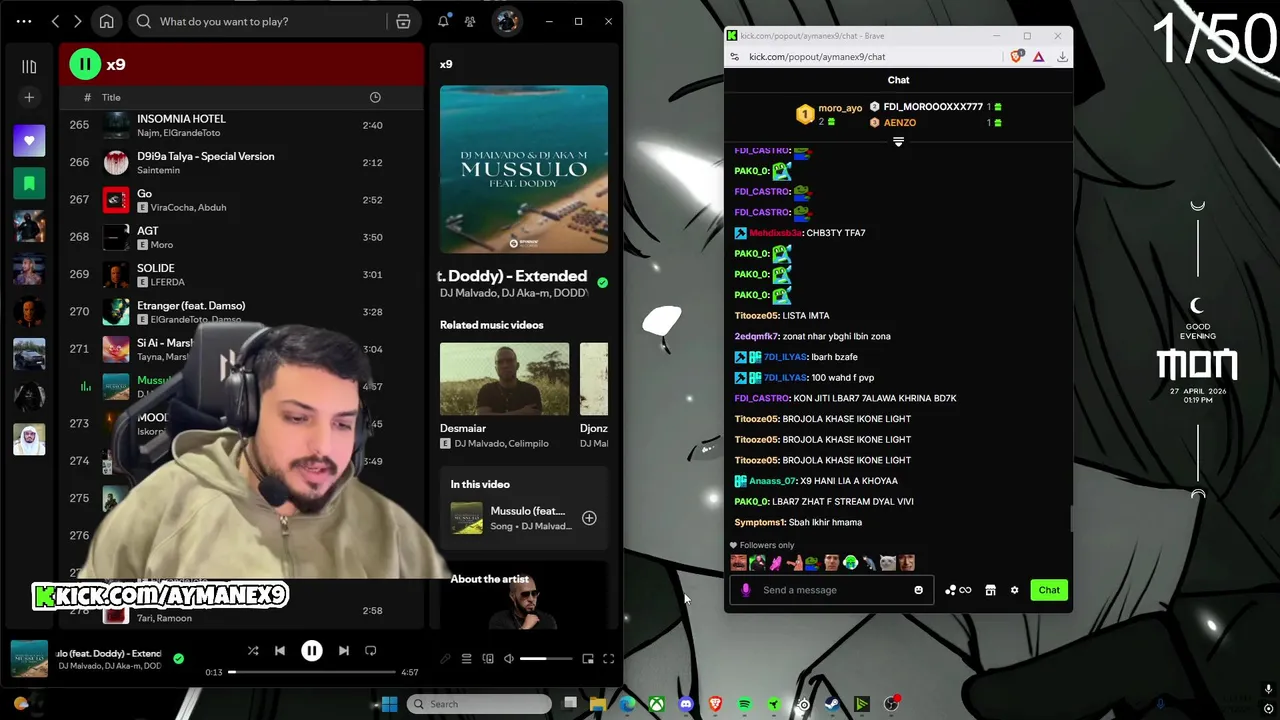Pause playback in bottom player bar
1280x720 pixels.
311,651
